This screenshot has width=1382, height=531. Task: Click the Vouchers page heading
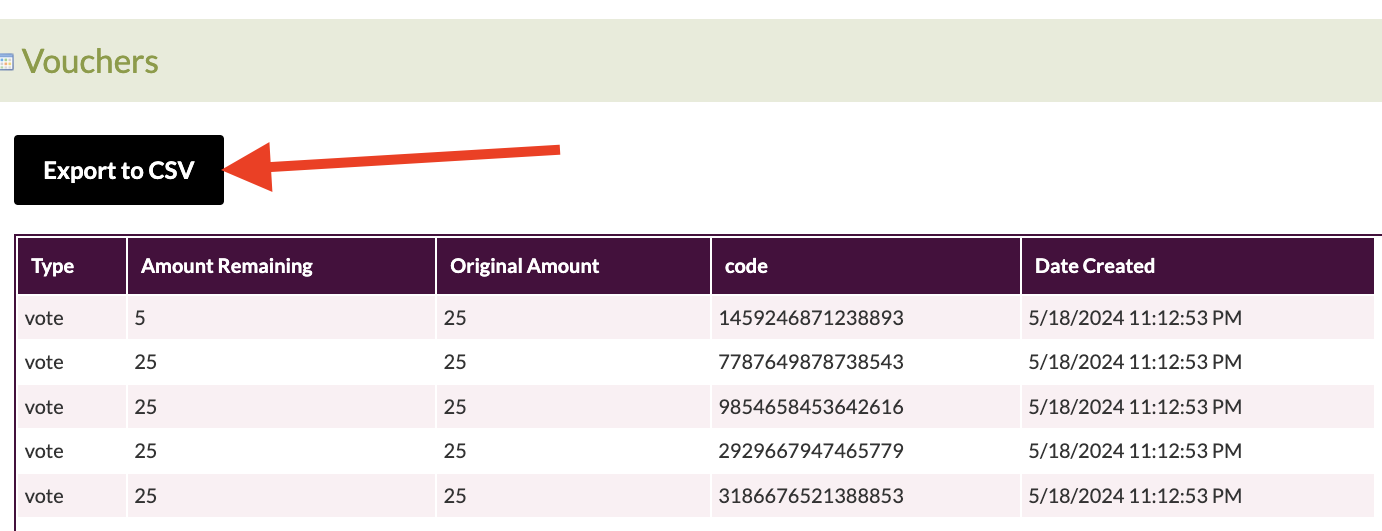(x=90, y=62)
